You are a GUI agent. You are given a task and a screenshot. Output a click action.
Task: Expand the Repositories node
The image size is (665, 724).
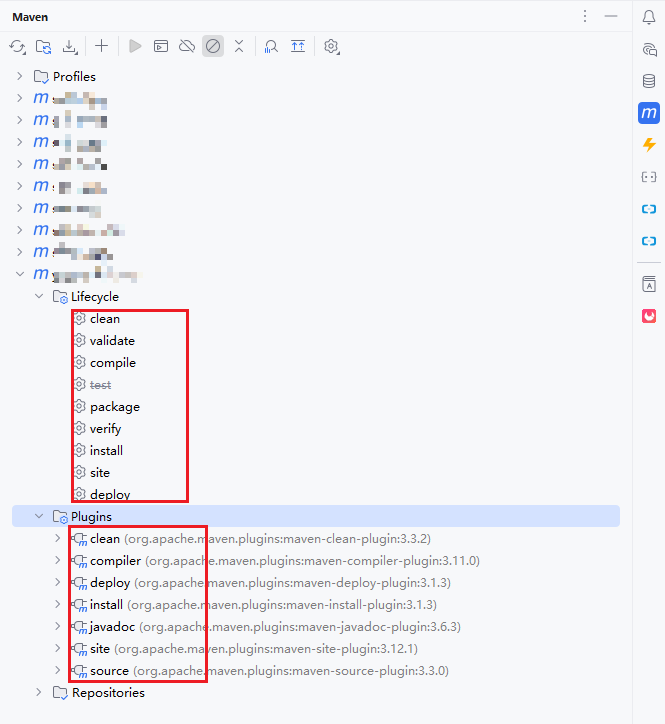click(x=39, y=693)
